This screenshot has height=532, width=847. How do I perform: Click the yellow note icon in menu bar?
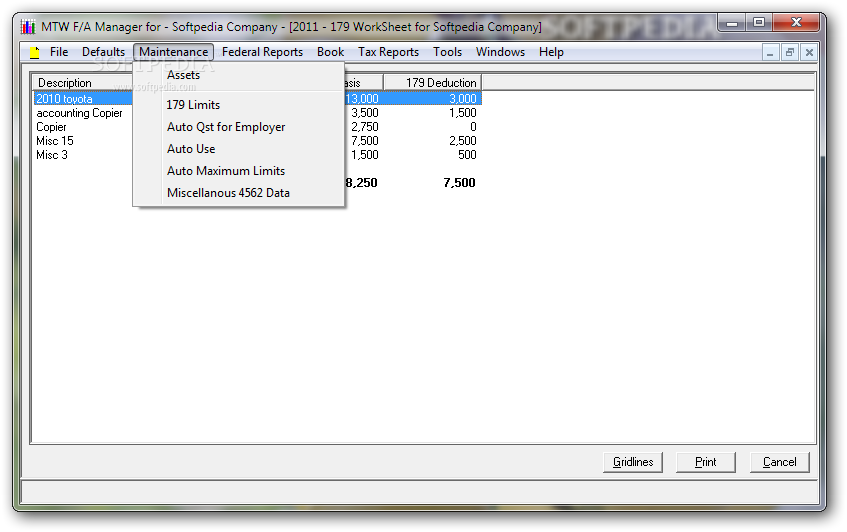tap(35, 52)
